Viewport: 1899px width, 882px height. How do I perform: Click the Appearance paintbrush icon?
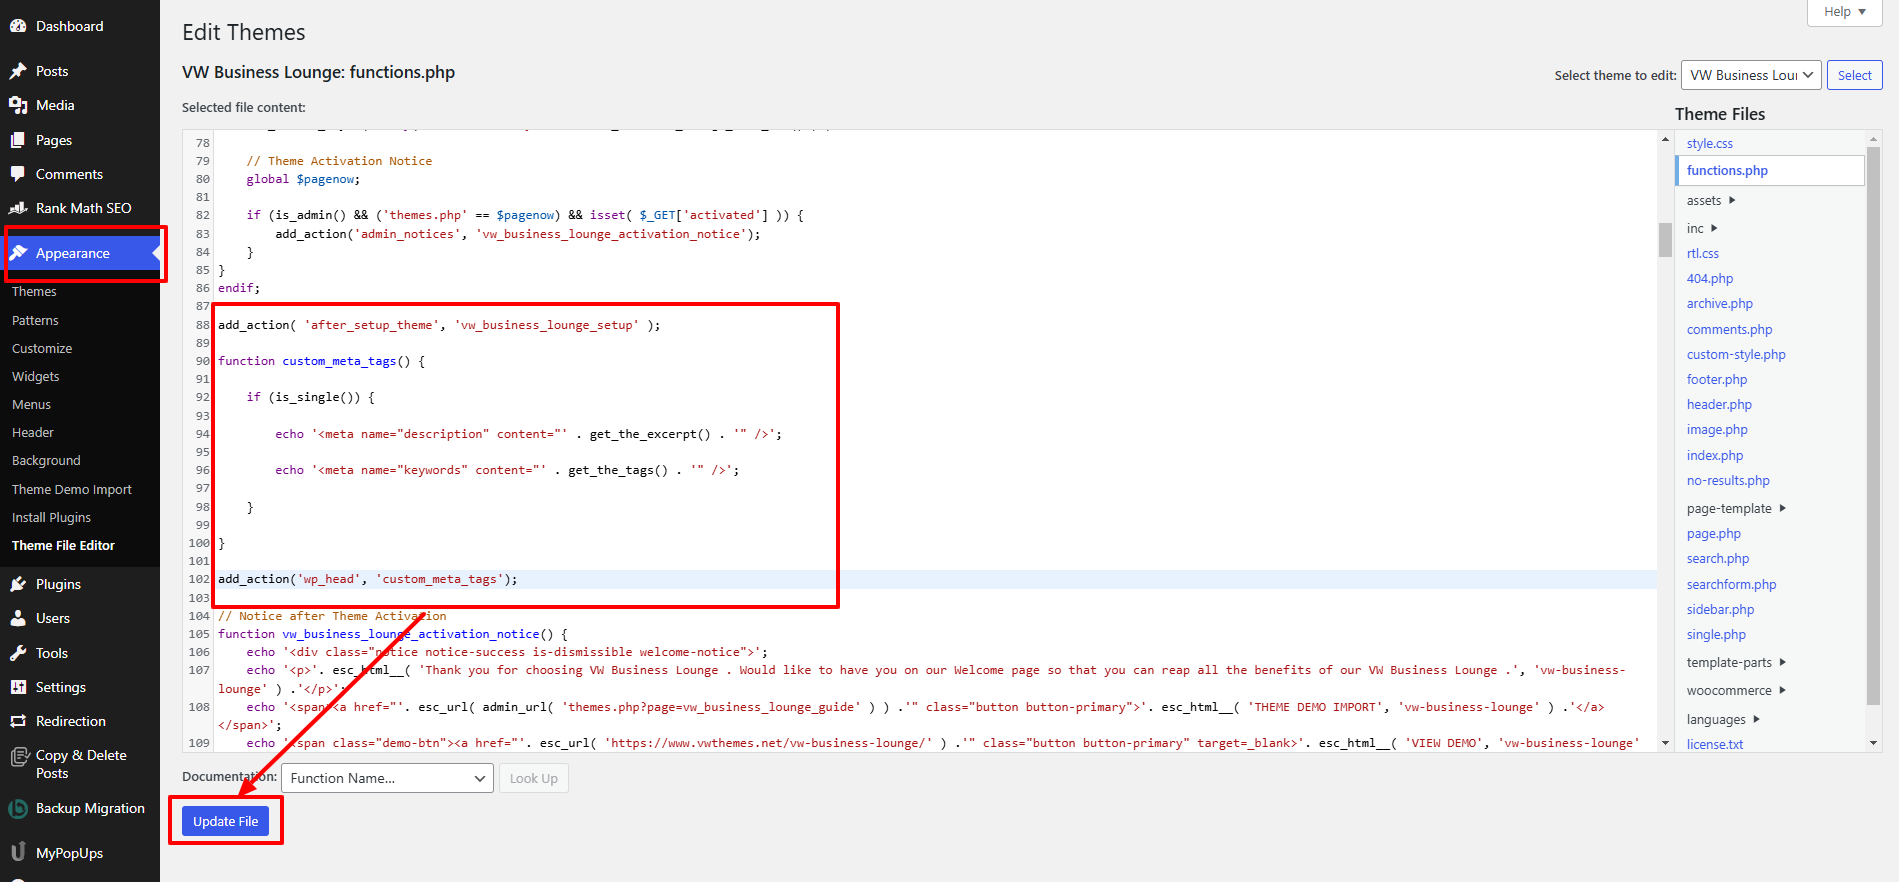click(18, 253)
